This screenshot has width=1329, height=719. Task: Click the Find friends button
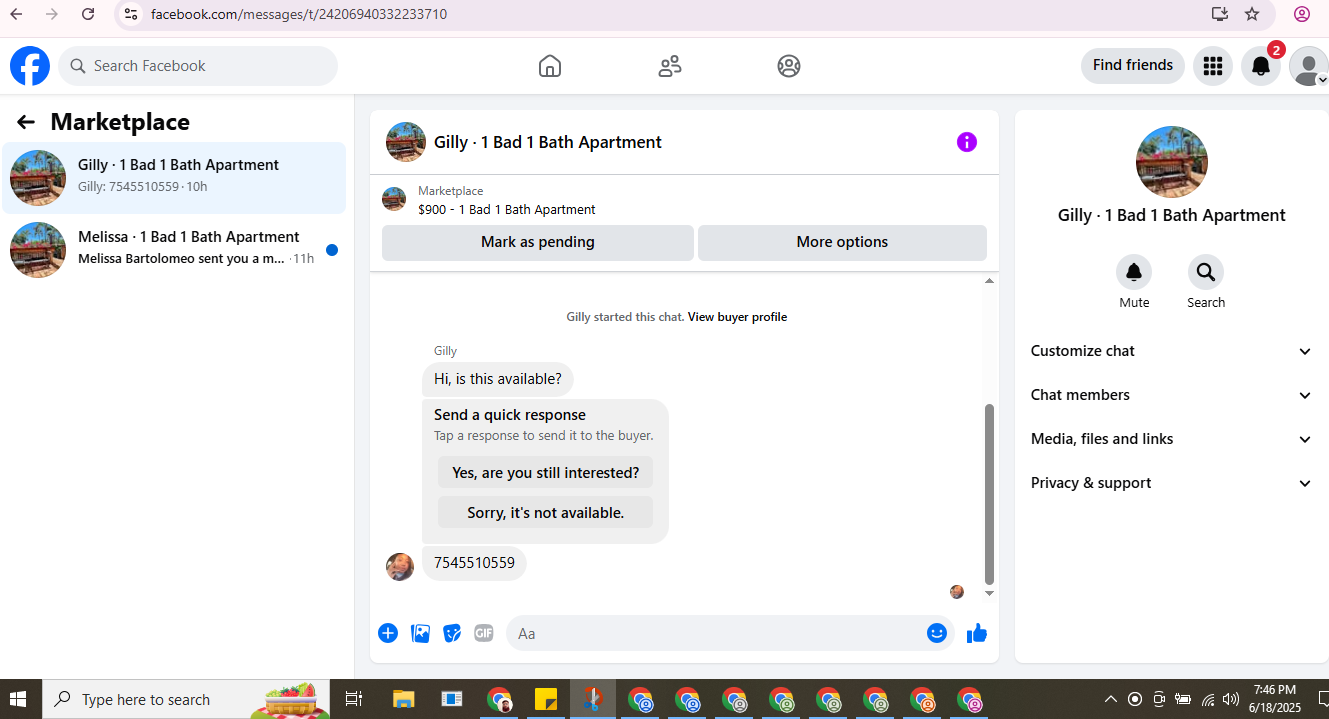tap(1133, 65)
